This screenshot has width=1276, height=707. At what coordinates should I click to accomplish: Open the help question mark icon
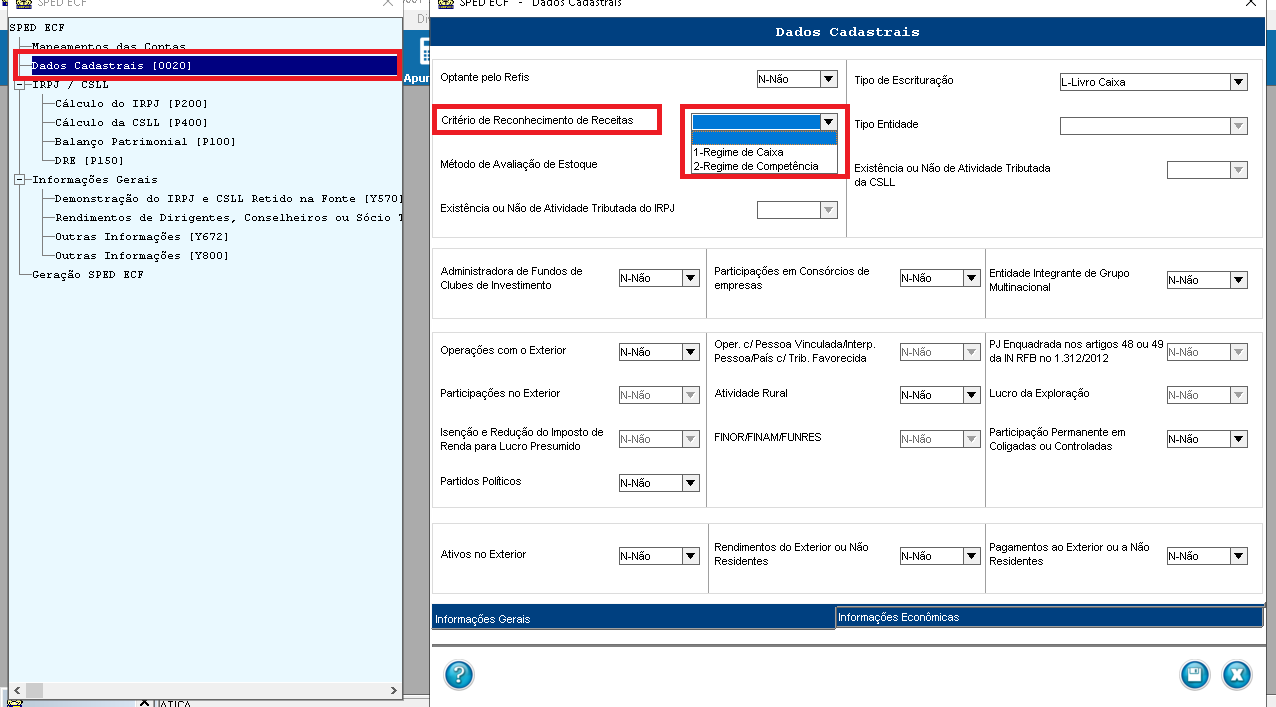click(458, 674)
